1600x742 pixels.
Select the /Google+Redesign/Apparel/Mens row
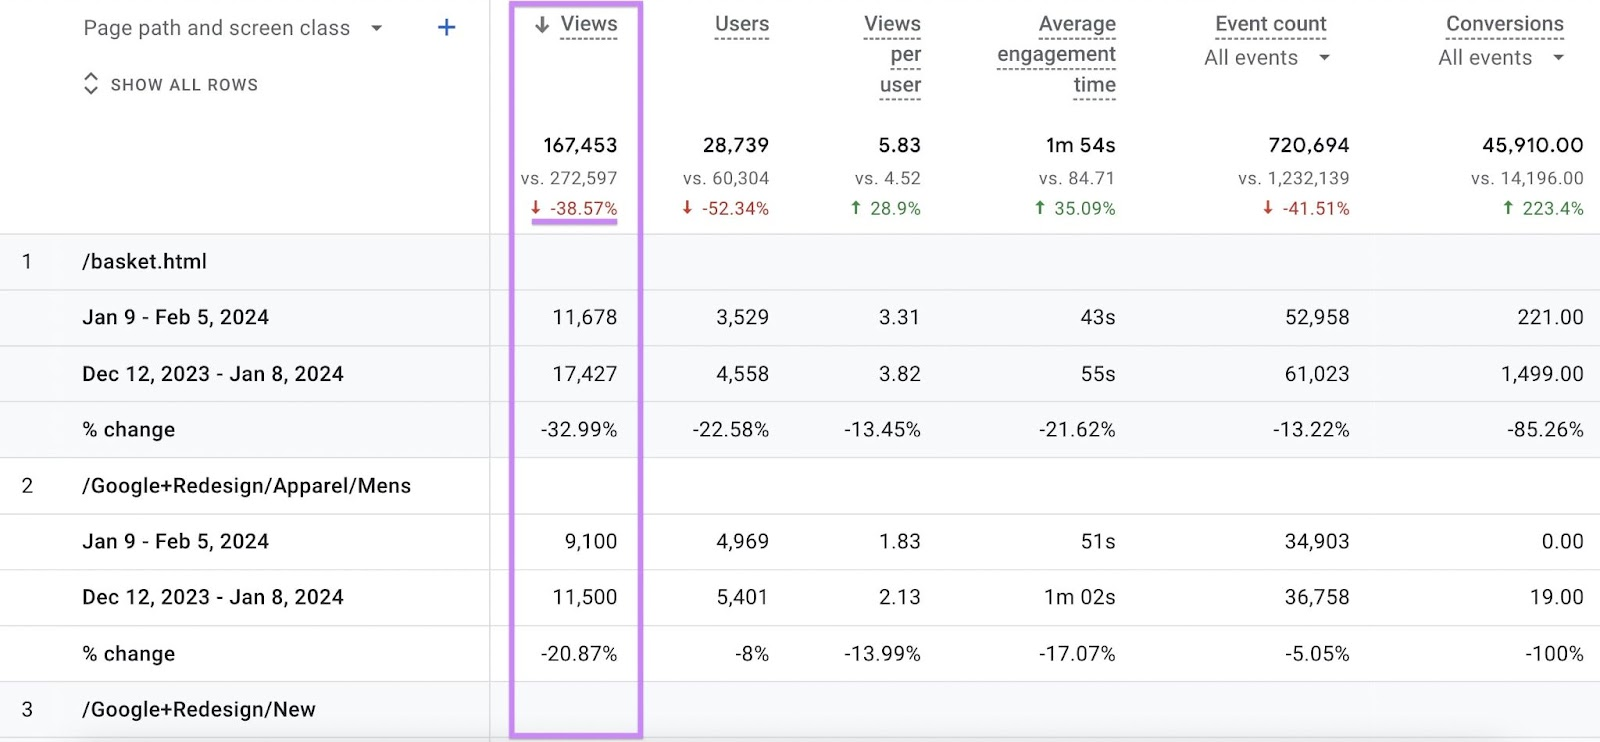246,486
